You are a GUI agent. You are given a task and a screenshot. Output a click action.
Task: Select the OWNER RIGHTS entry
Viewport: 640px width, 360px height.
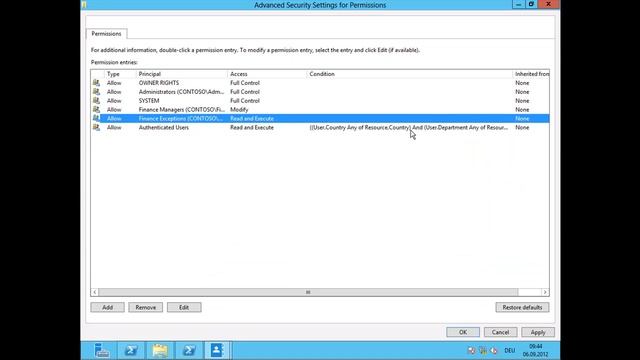(x=320, y=83)
